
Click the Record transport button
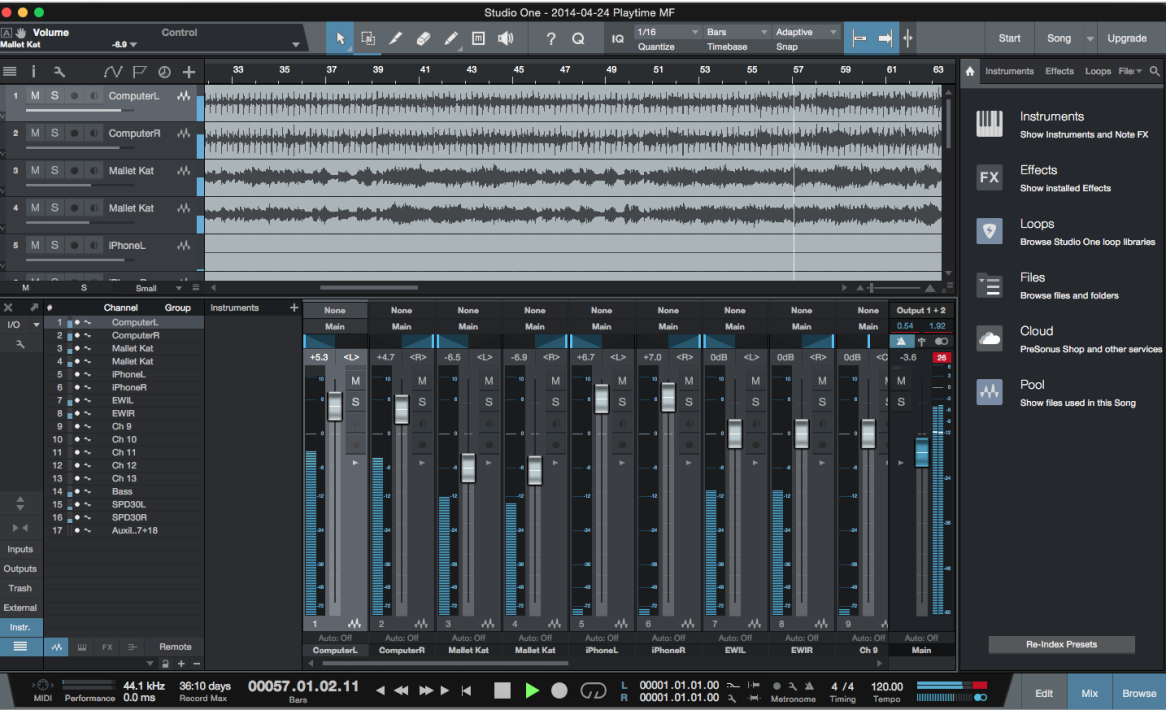[x=559, y=691]
